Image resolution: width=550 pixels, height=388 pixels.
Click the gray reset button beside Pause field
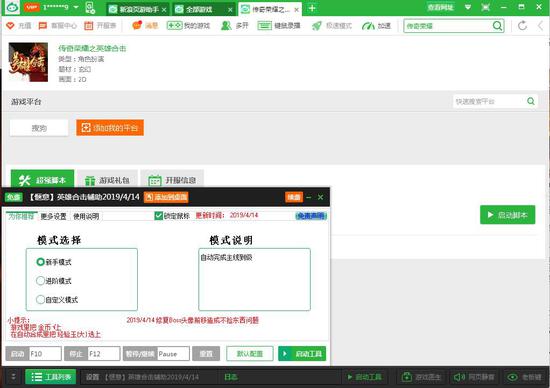tap(206, 354)
